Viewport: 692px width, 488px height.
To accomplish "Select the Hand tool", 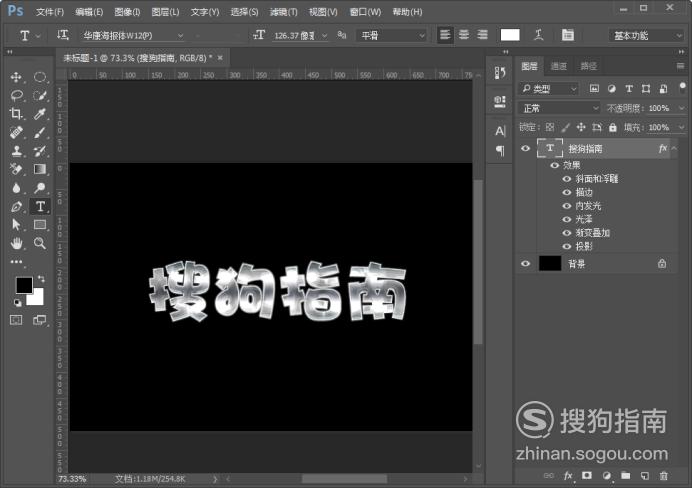I will 16,243.
